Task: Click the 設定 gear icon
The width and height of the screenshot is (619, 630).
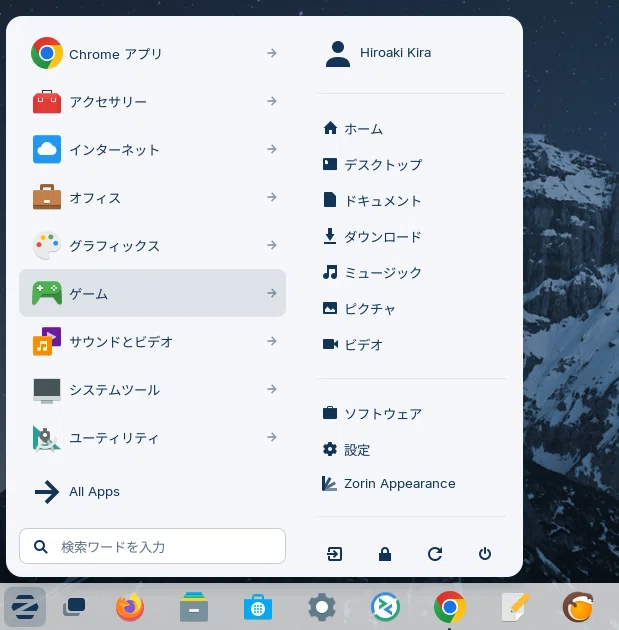Action: tap(330, 449)
